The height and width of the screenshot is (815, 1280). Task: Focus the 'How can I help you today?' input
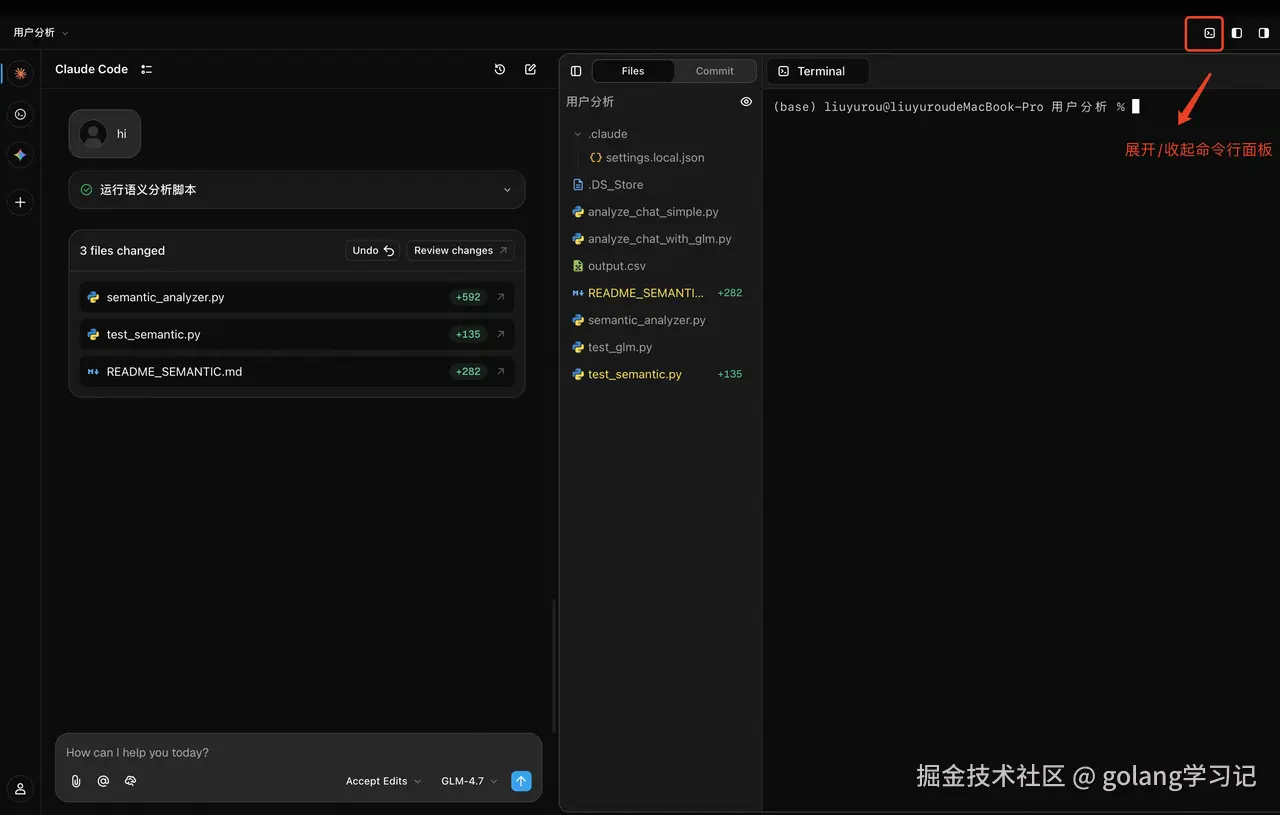(x=298, y=752)
